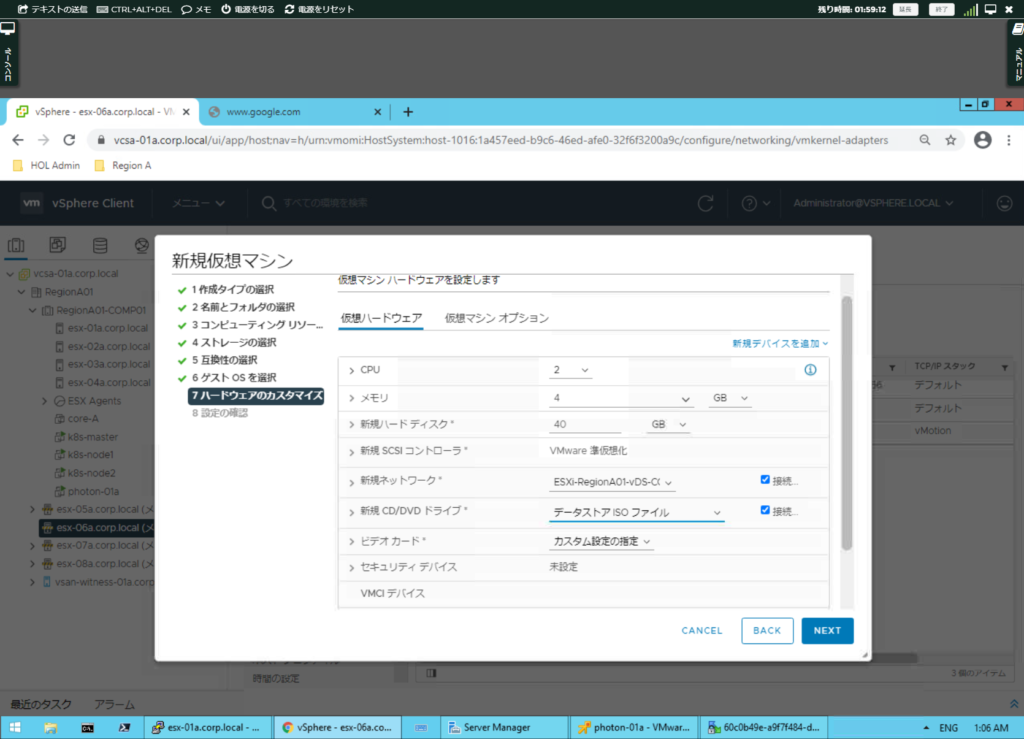Screen dimensions: 1024x739
Task: Click the CPU info icon in the dialog
Action: click(810, 370)
